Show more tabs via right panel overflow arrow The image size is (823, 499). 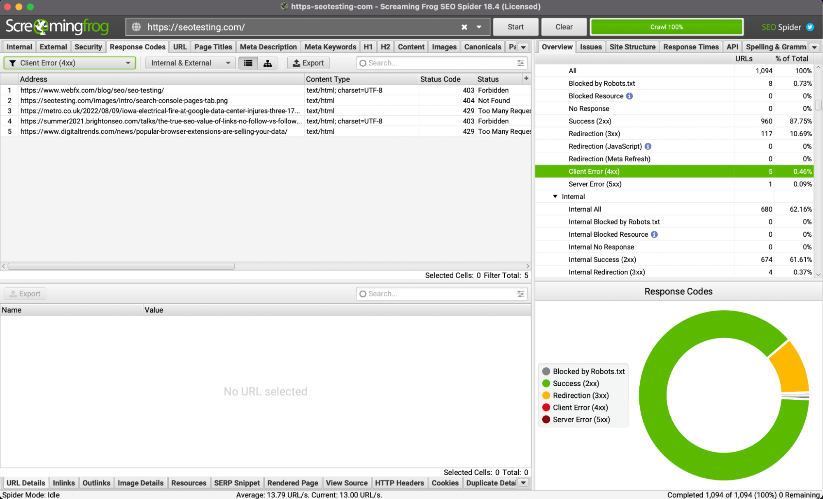tap(815, 46)
